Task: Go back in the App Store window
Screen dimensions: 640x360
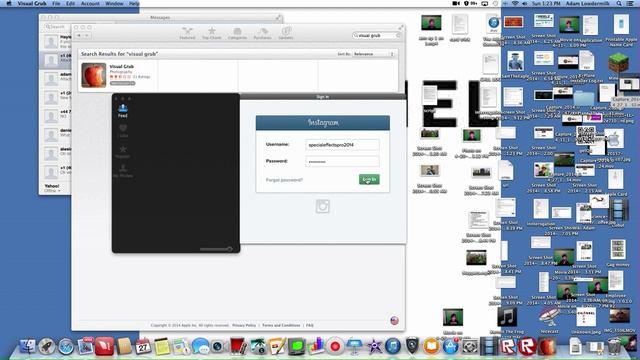Action: coord(79,36)
